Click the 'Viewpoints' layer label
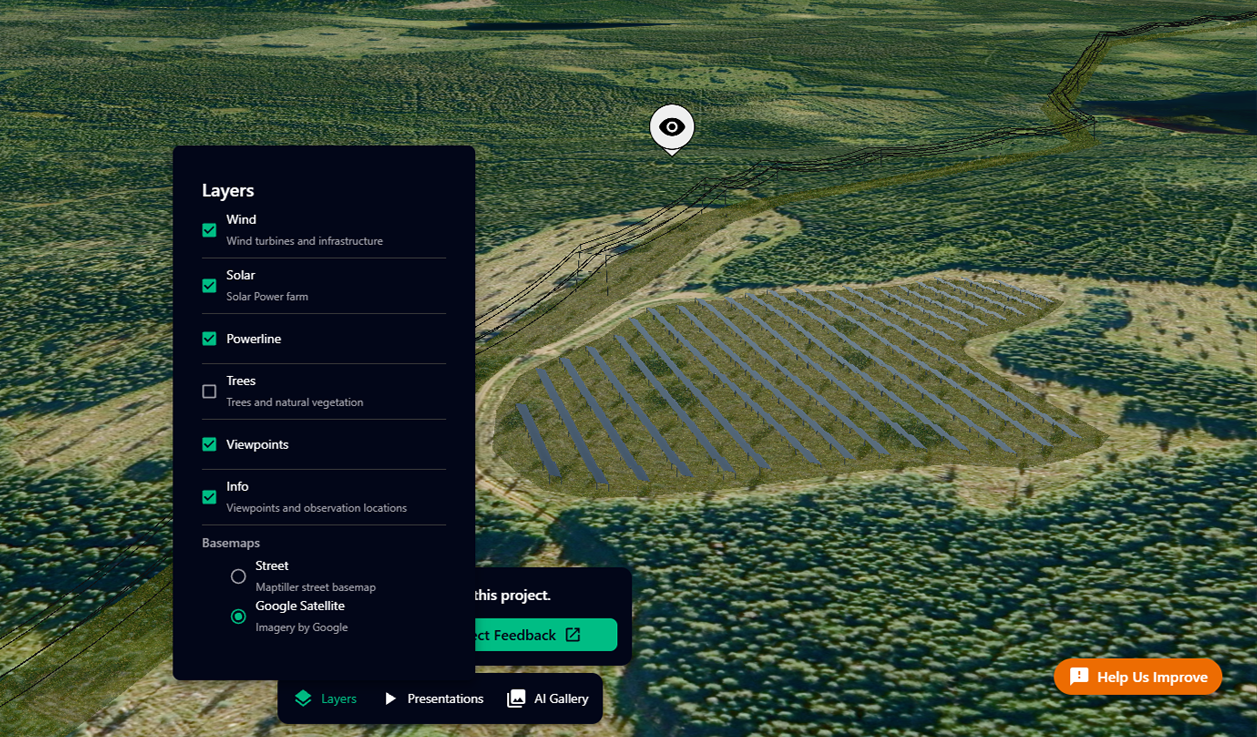 coord(258,444)
